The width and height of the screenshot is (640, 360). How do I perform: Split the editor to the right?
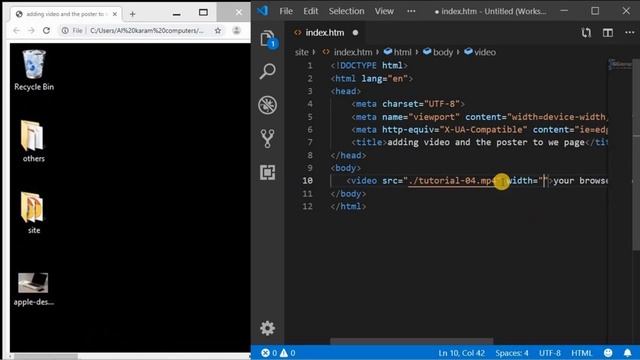coord(608,33)
